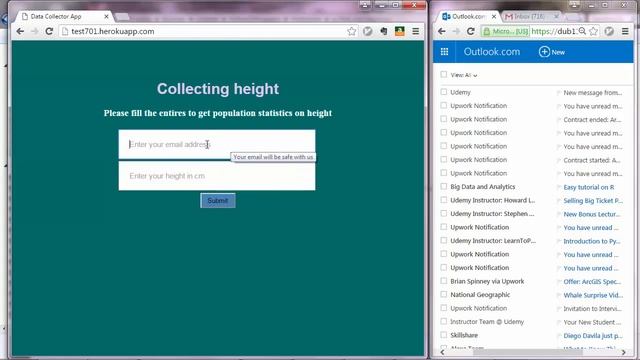The image size is (640, 360).
Task: Select the checkbox for Udemy Instructor: Howard L...
Action: coord(444,200)
